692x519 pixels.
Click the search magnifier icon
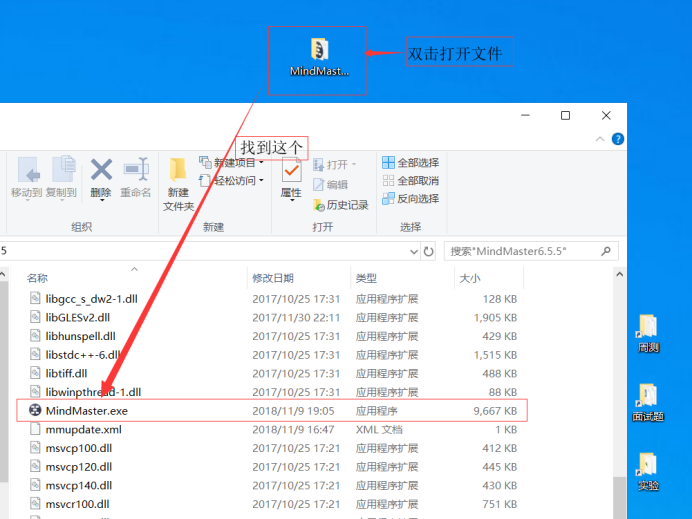(x=606, y=251)
